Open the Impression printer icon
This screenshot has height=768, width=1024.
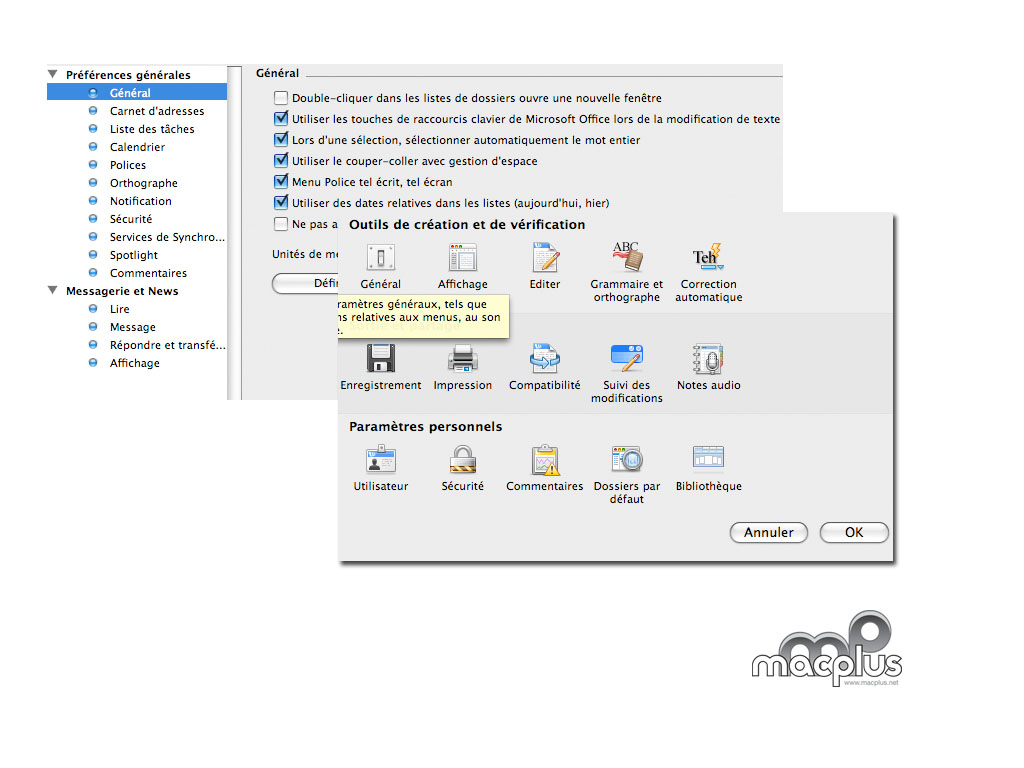pyautogui.click(x=463, y=359)
